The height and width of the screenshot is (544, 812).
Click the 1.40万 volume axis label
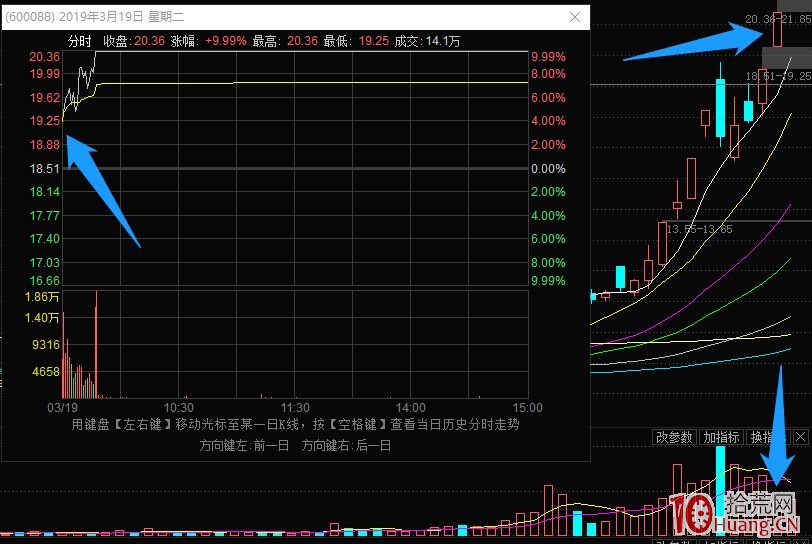[x=42, y=318]
